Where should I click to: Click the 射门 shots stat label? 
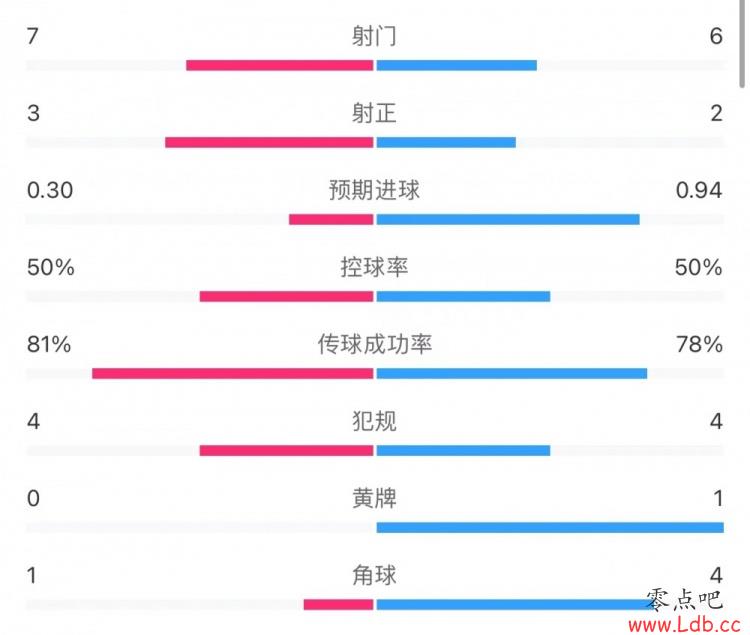374,36
